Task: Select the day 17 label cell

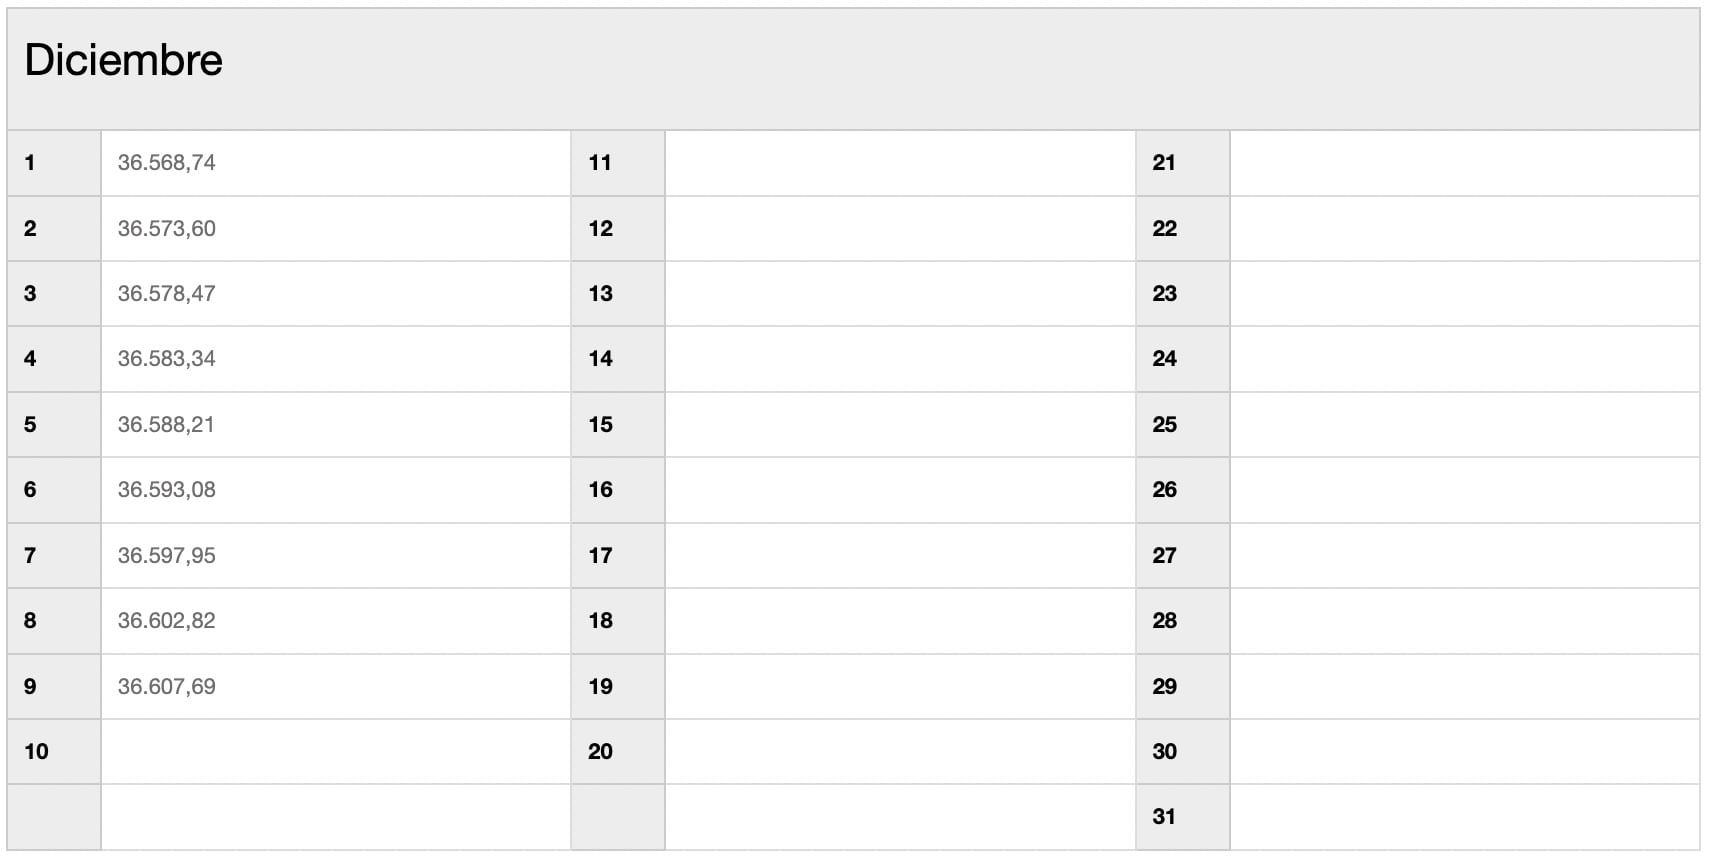Action: (x=600, y=556)
